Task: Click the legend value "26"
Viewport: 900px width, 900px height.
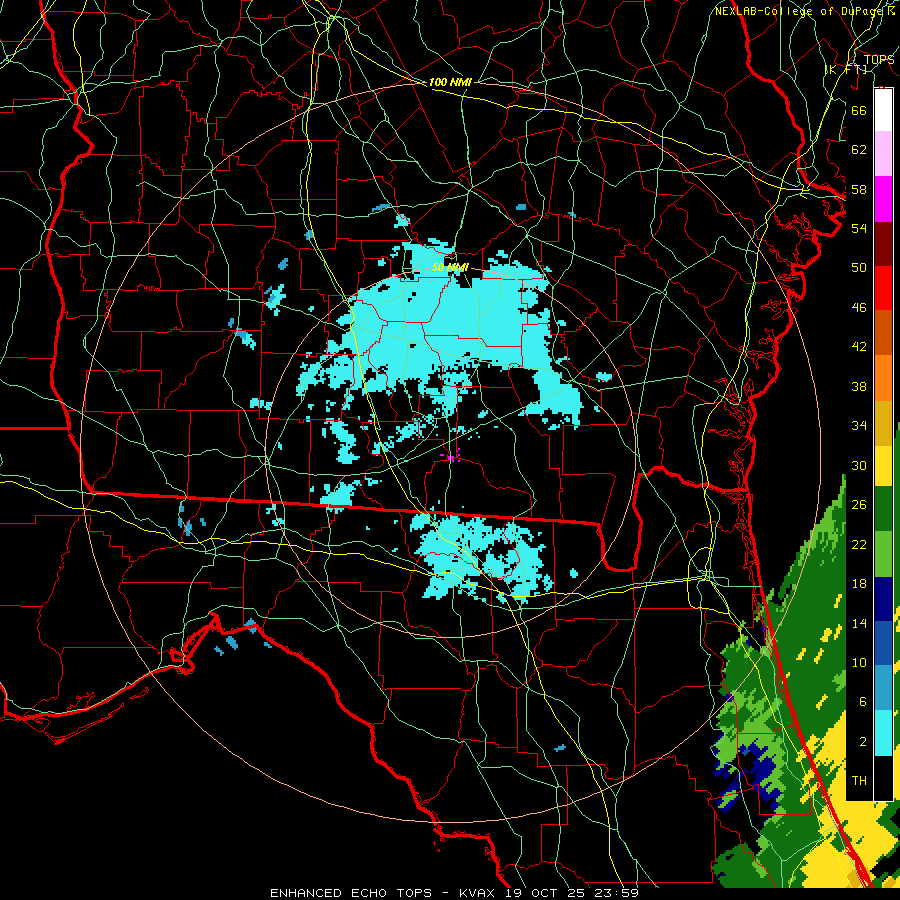Action: coord(859,505)
